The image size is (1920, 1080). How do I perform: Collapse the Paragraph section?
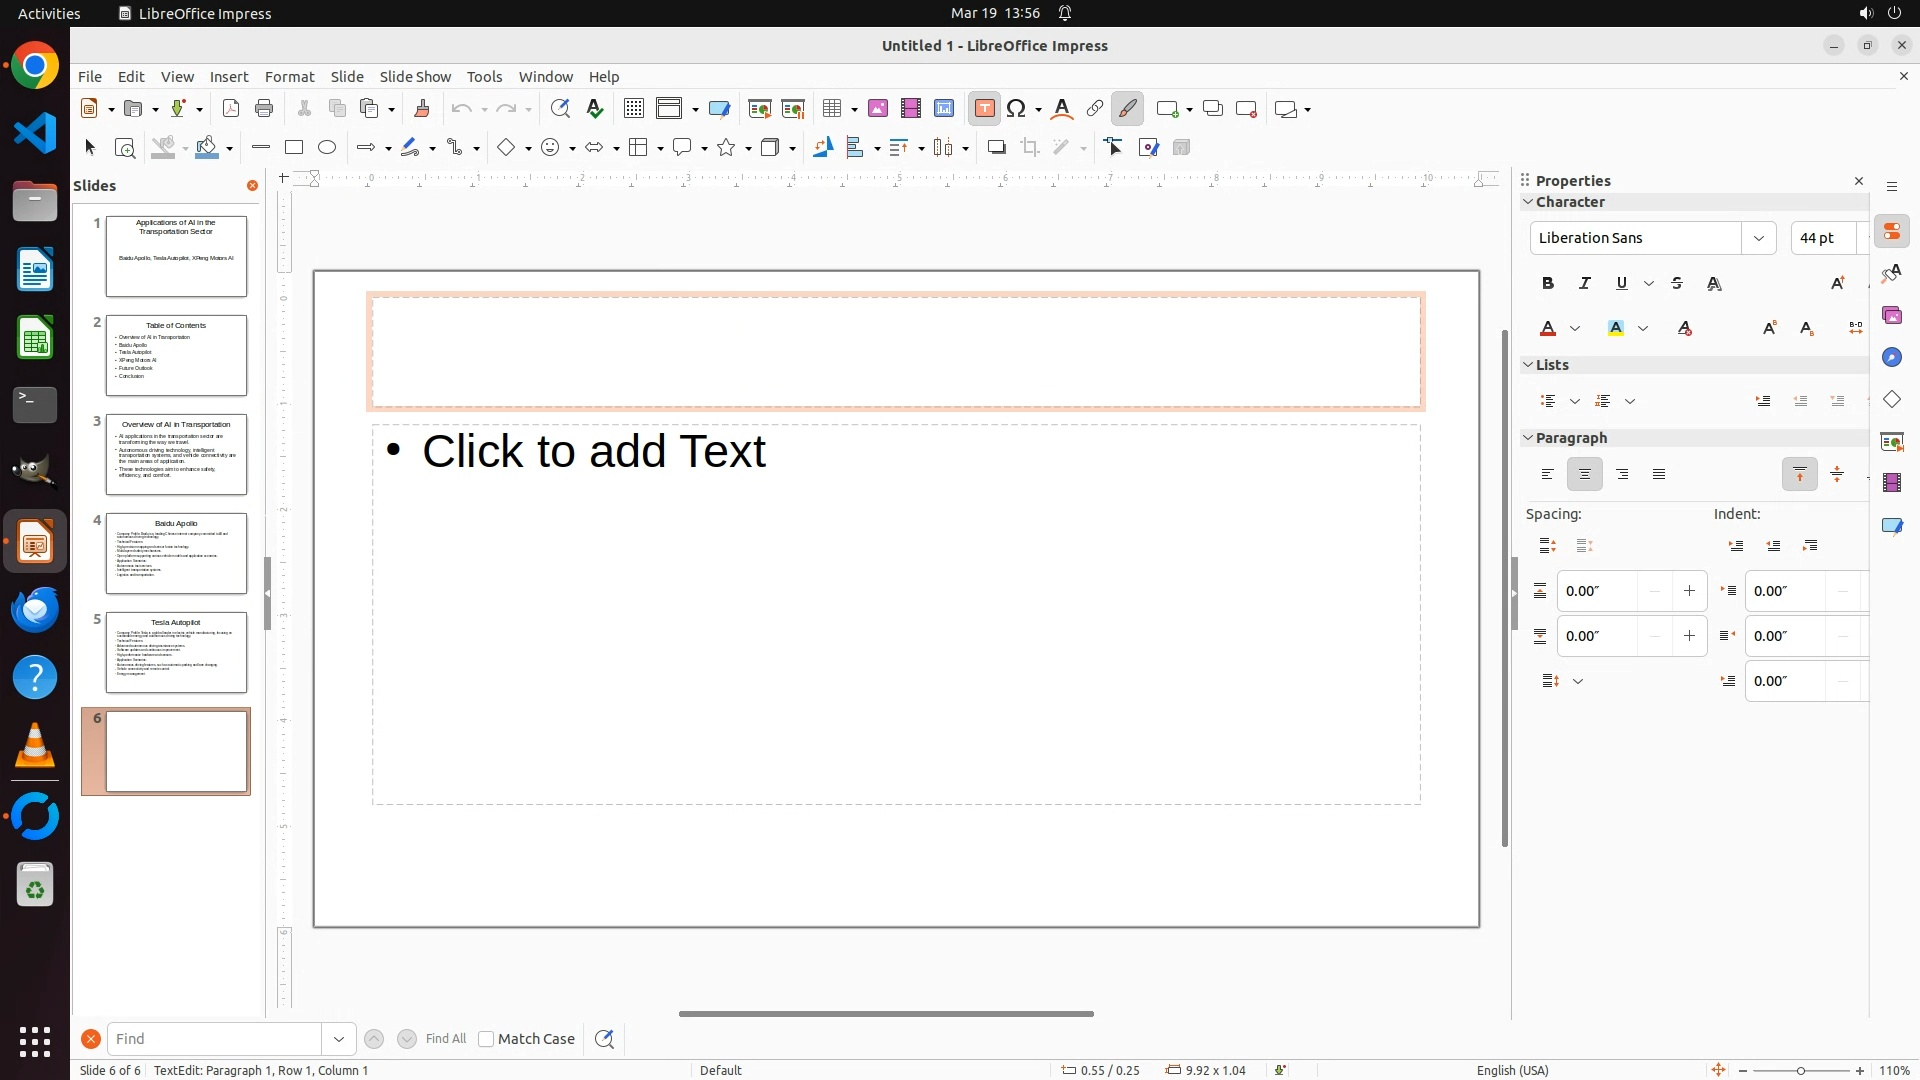click(1528, 438)
